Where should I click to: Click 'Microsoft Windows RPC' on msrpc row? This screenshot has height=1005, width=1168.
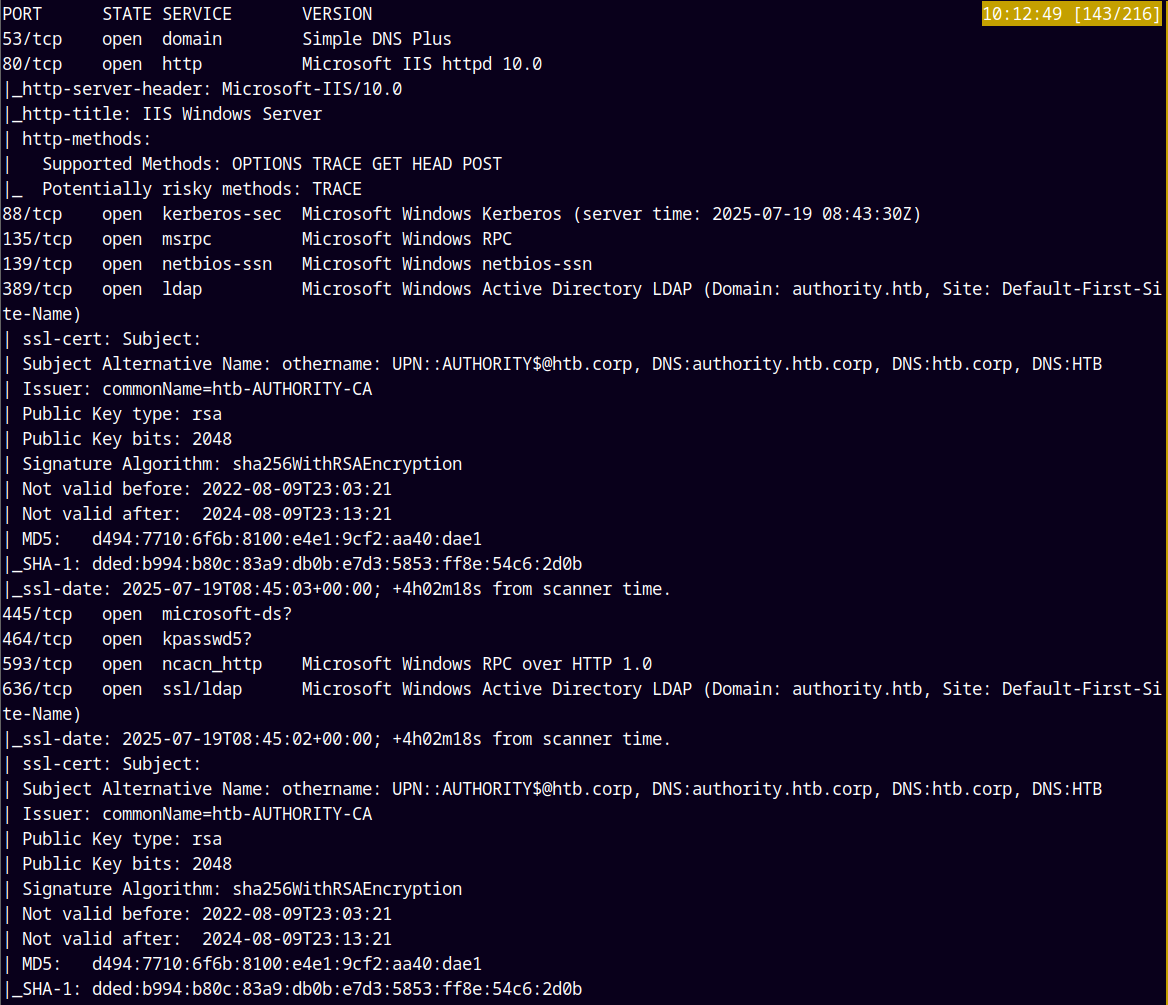pos(407,239)
